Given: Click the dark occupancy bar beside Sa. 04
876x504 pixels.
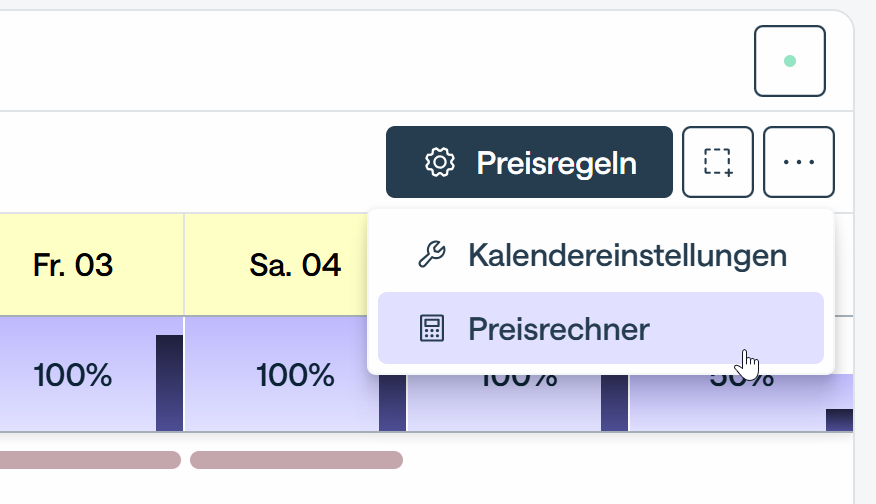Looking at the screenshot, I should tap(392, 403).
